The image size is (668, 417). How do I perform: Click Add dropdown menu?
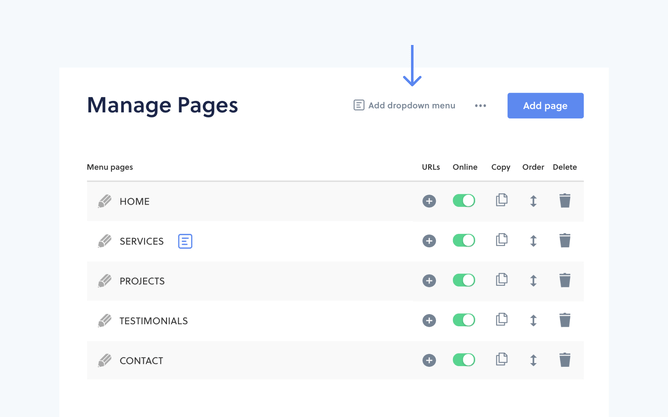click(x=404, y=105)
